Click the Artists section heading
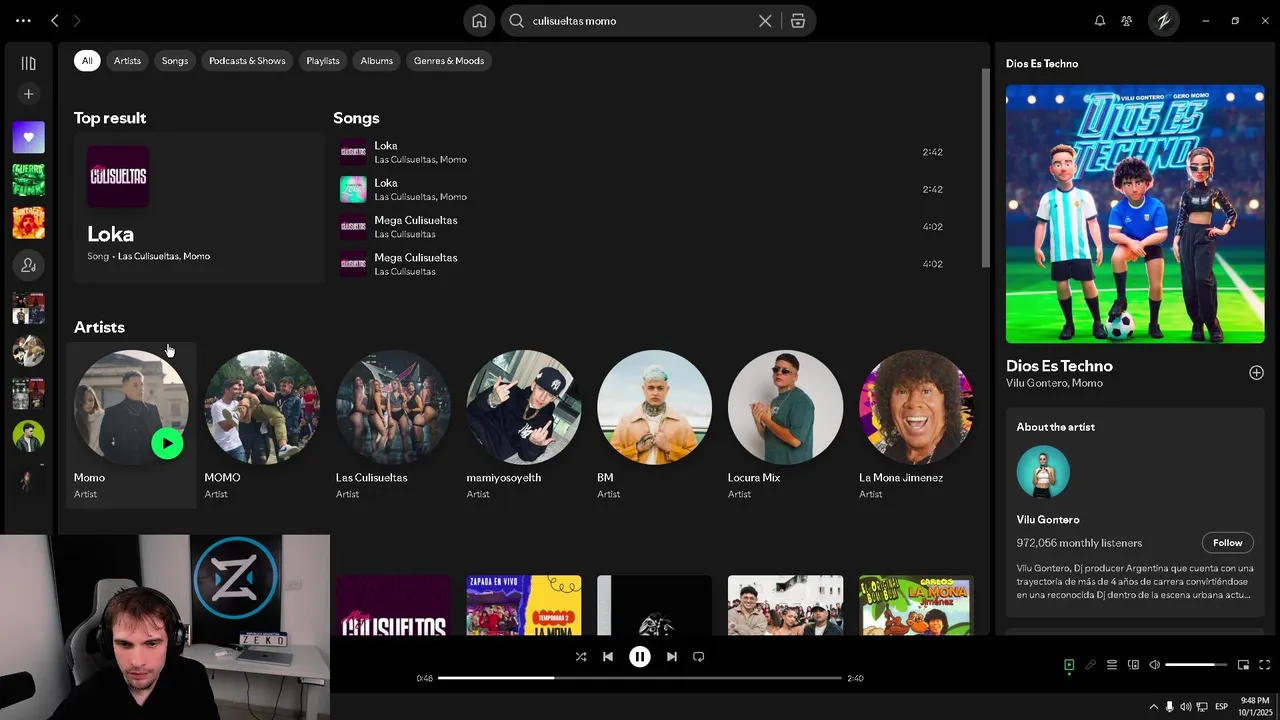This screenshot has width=1280, height=720. 99,327
